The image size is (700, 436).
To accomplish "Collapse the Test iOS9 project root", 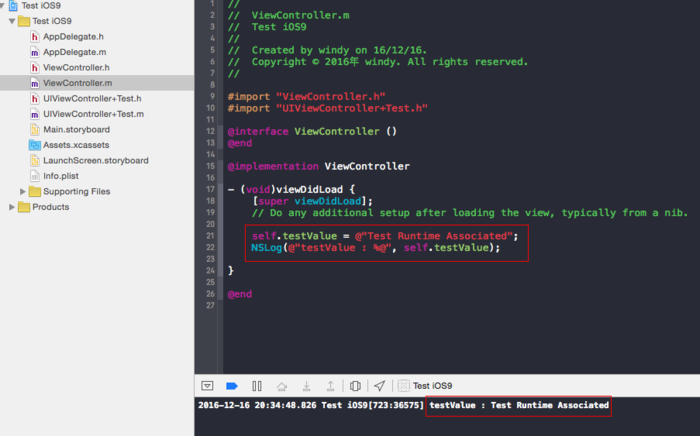I will click(x=4, y=5).
